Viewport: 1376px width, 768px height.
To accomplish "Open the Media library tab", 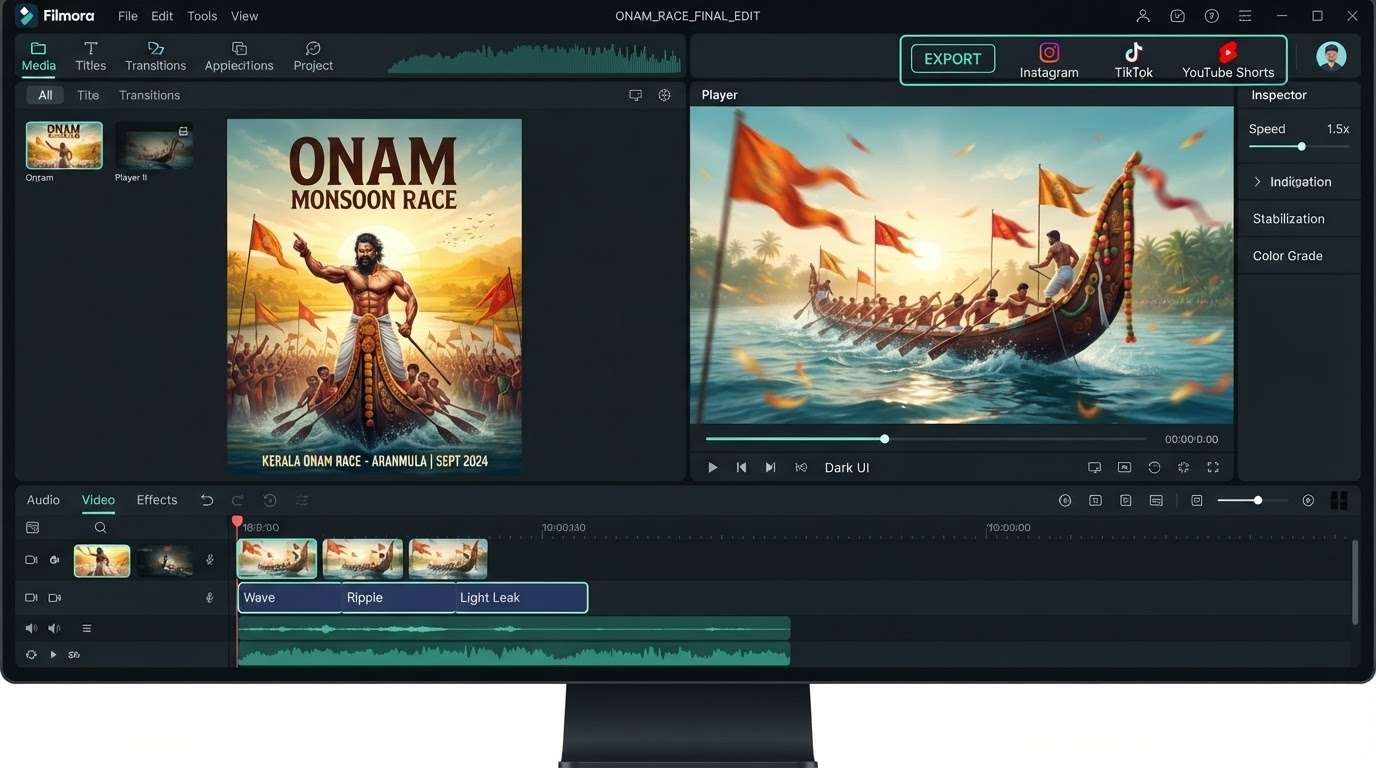I will pos(39,57).
